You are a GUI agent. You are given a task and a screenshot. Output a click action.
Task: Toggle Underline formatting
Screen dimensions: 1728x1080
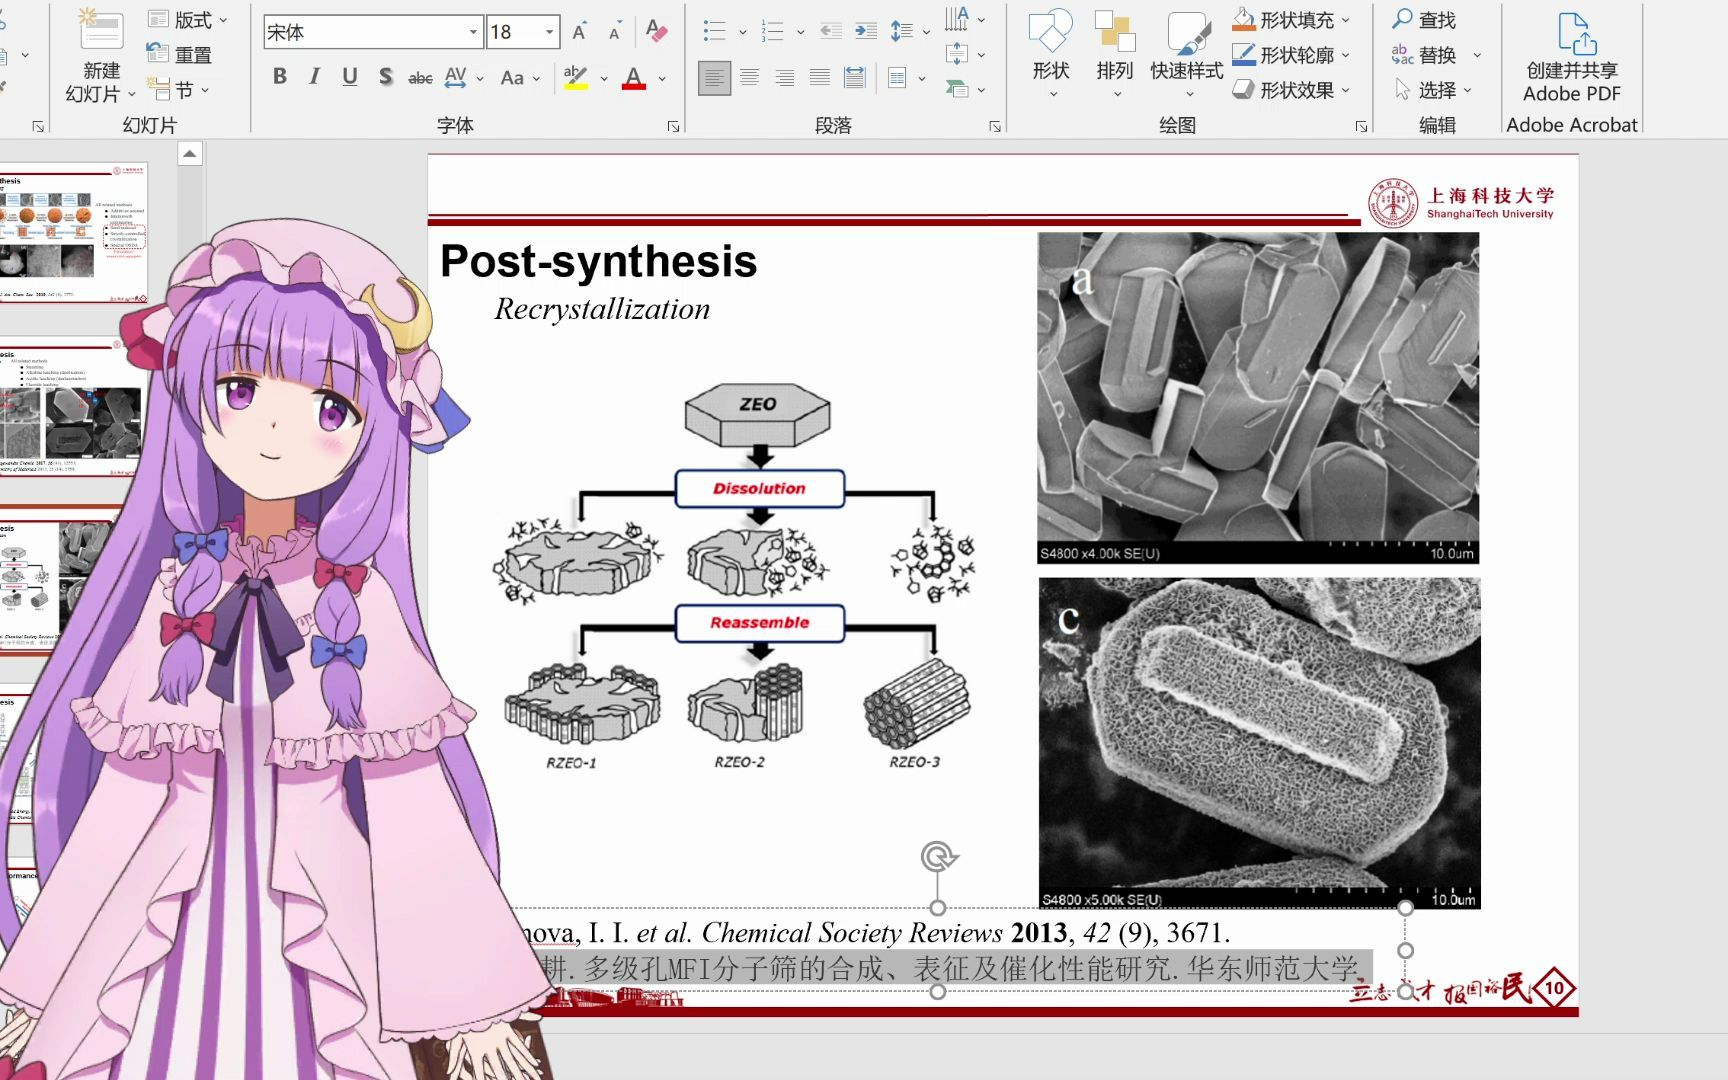[x=350, y=77]
